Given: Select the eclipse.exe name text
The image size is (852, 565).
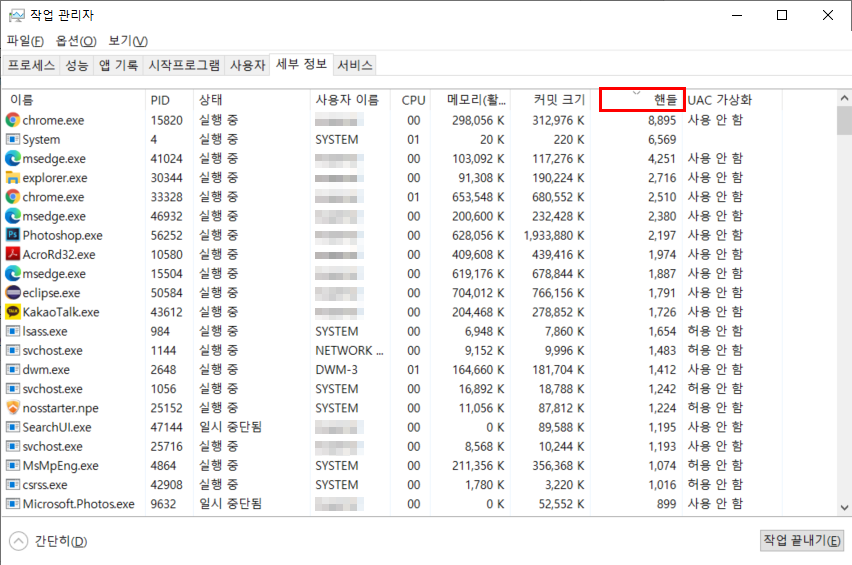Looking at the screenshot, I should pyautogui.click(x=51, y=293).
